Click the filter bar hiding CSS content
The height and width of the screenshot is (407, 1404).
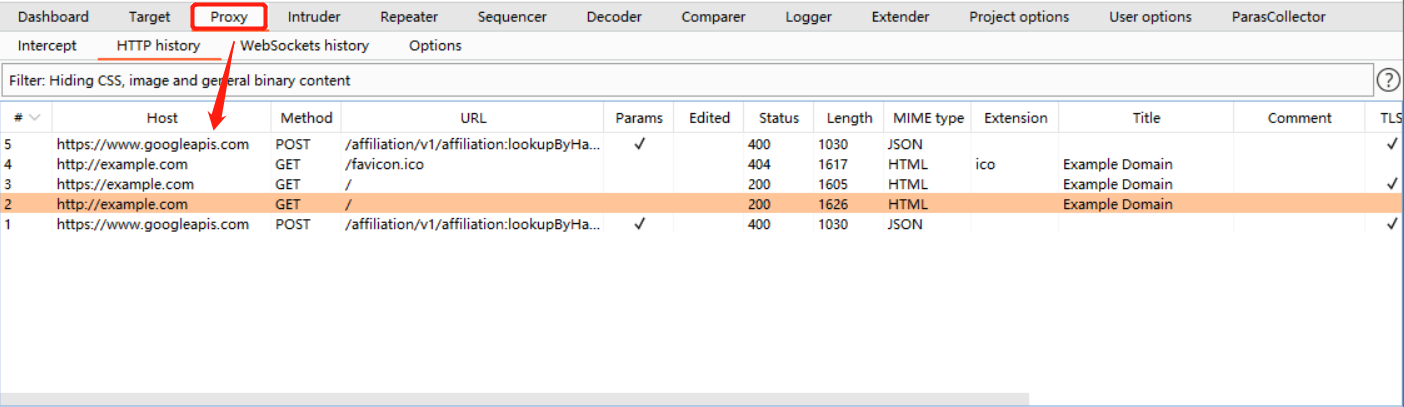[x=687, y=80]
